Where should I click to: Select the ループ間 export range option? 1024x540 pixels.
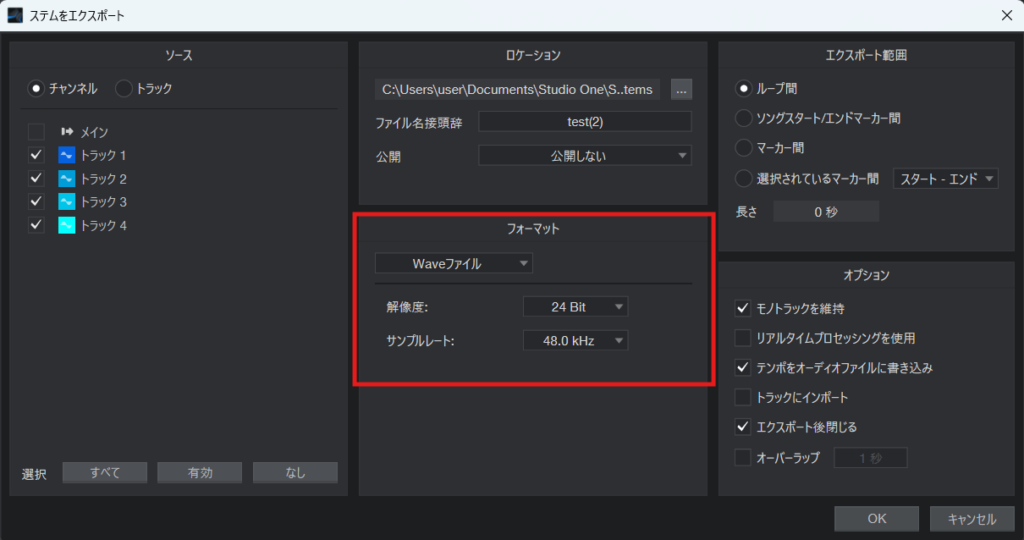coord(743,88)
